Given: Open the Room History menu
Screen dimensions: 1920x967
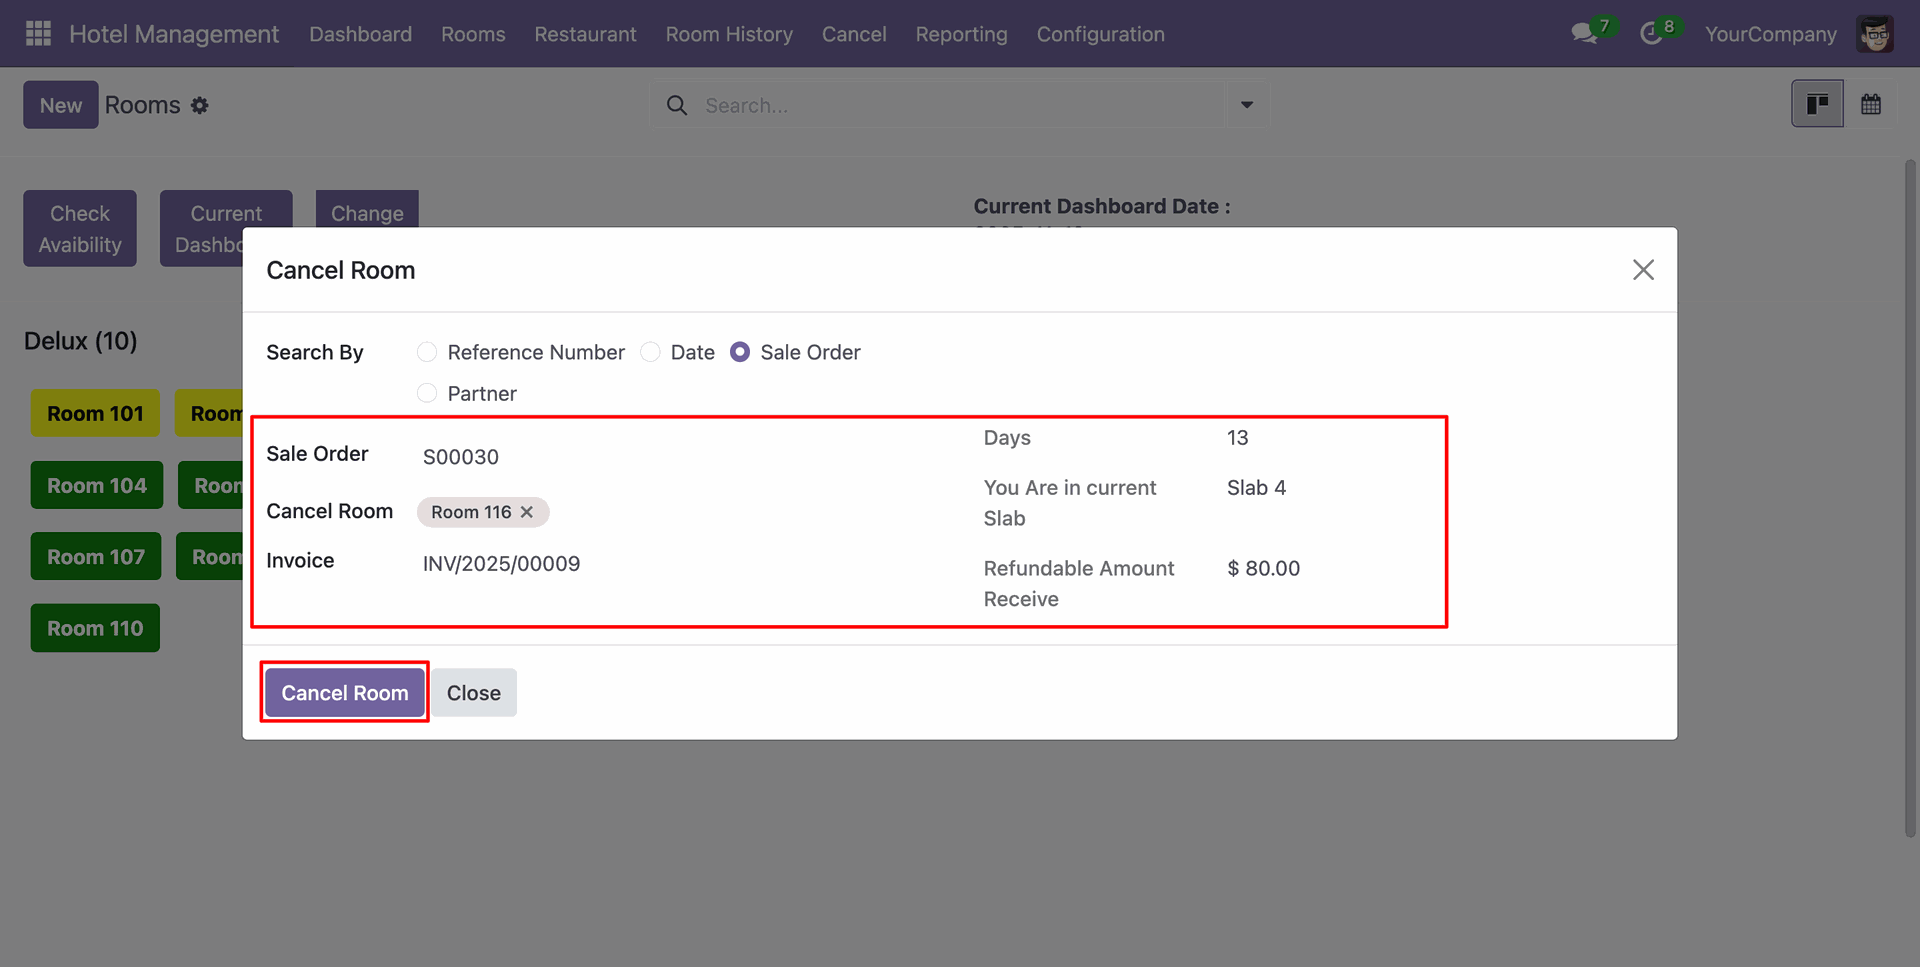Looking at the screenshot, I should pyautogui.click(x=729, y=34).
